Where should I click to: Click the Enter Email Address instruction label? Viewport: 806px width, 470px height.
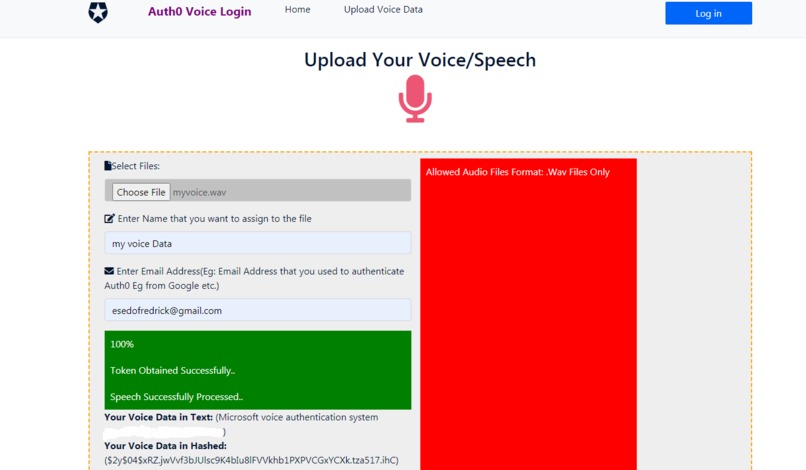[254, 278]
